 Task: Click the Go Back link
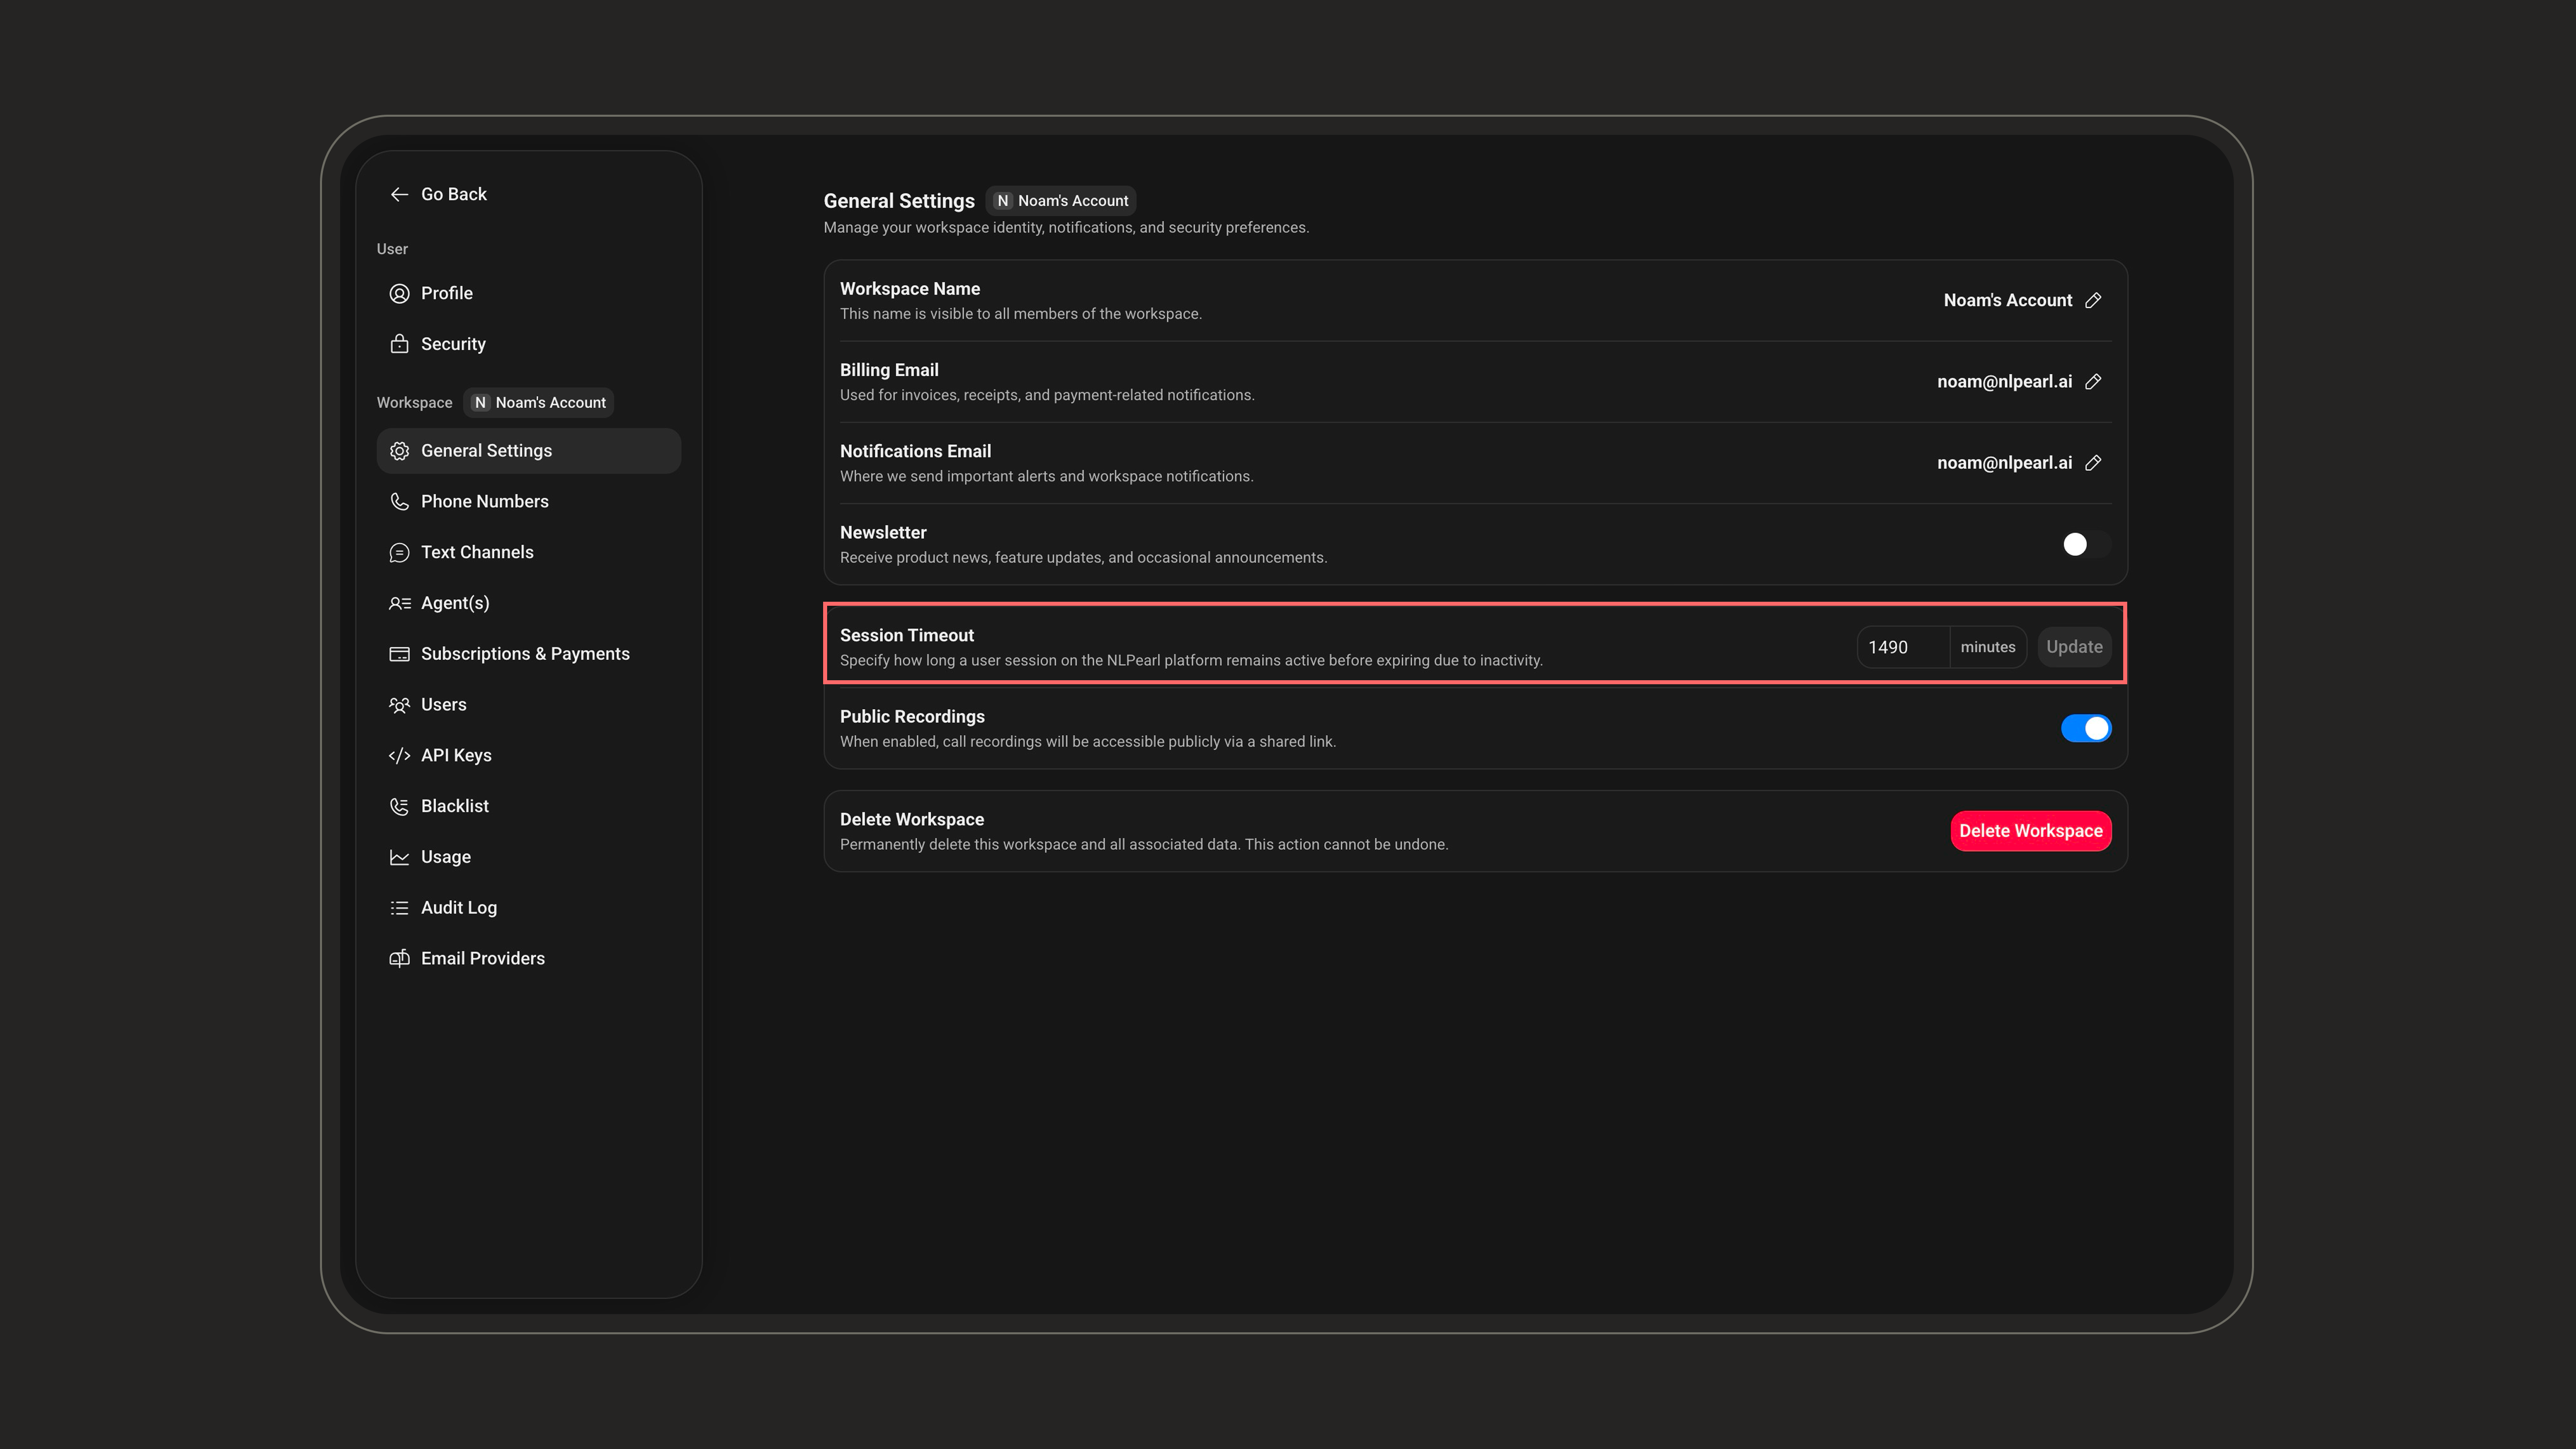point(438,194)
